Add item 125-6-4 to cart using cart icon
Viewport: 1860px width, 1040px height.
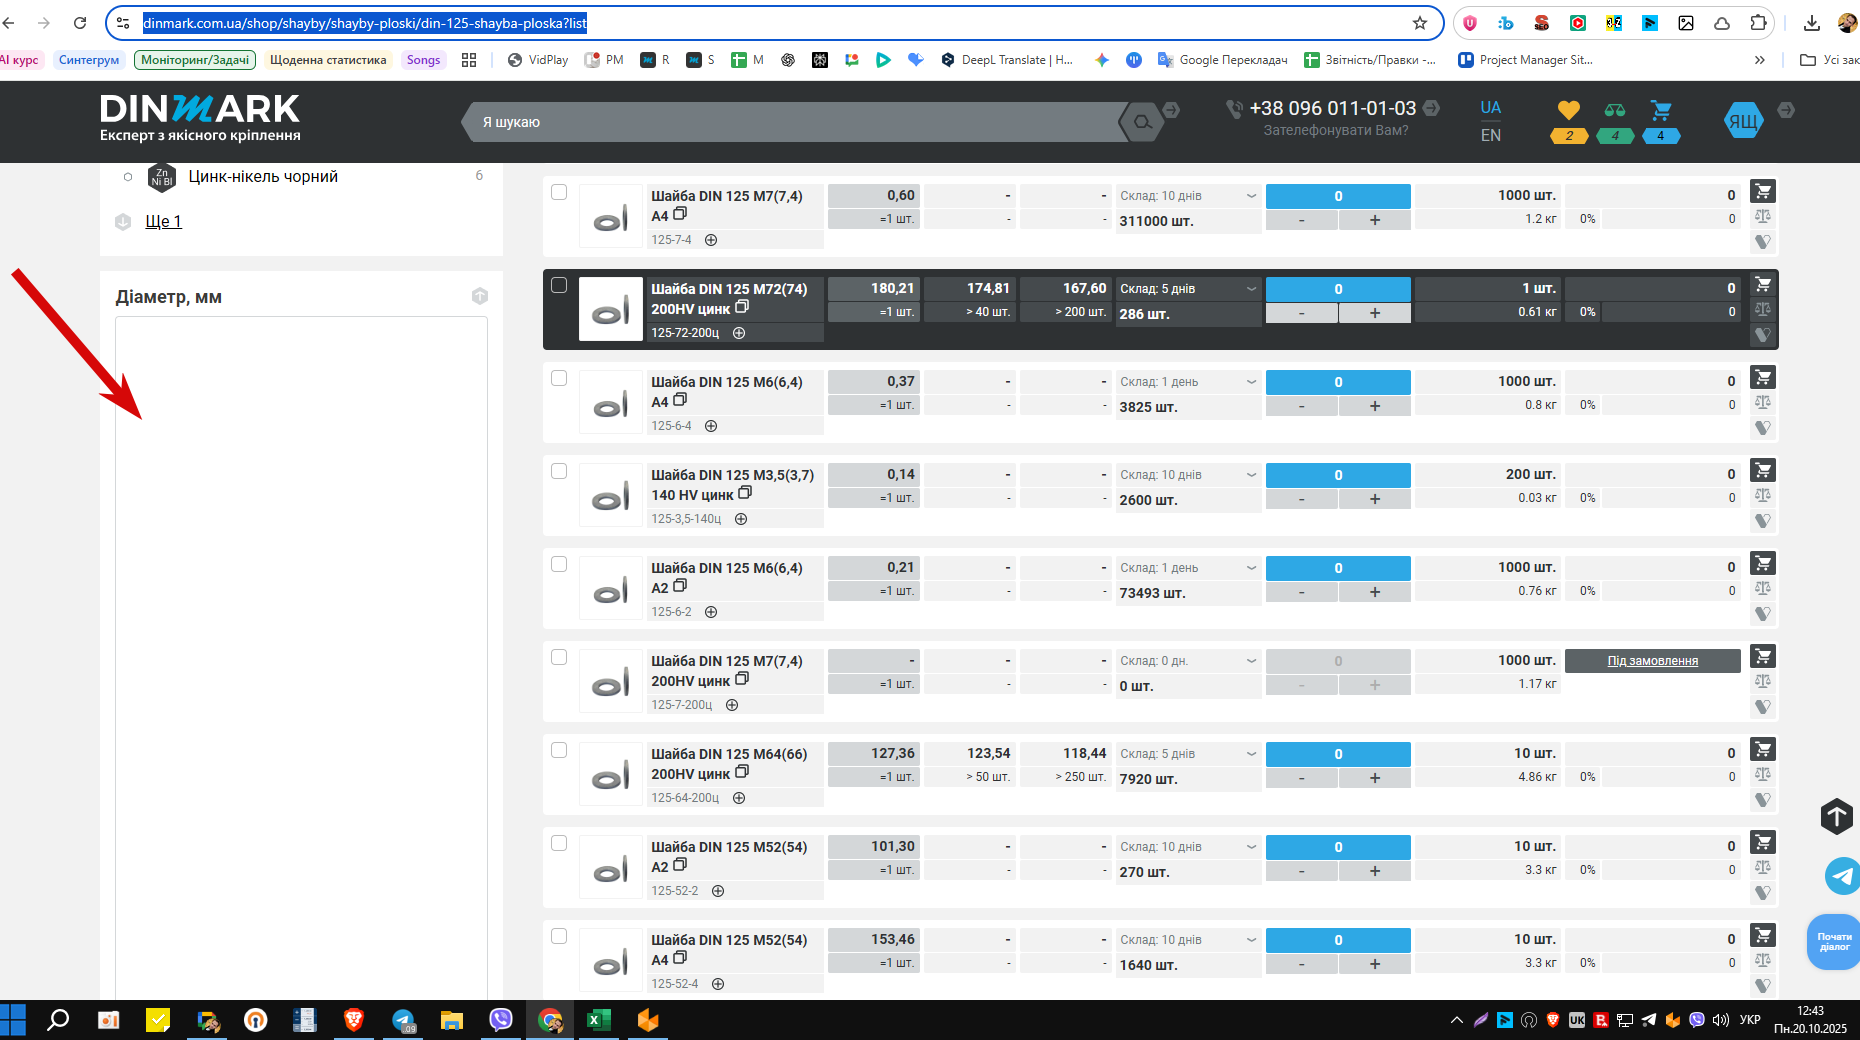coord(1763,377)
